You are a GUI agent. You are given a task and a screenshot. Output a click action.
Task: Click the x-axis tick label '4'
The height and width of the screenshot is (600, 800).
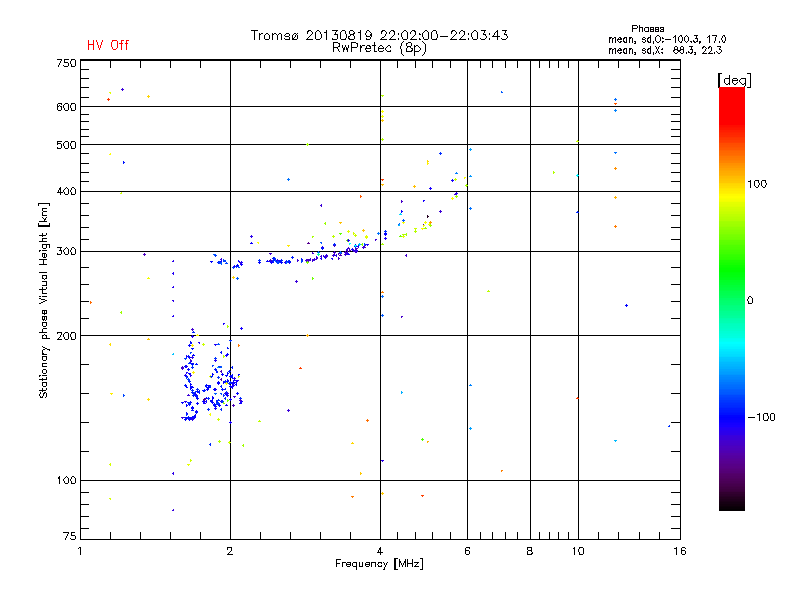[380, 551]
